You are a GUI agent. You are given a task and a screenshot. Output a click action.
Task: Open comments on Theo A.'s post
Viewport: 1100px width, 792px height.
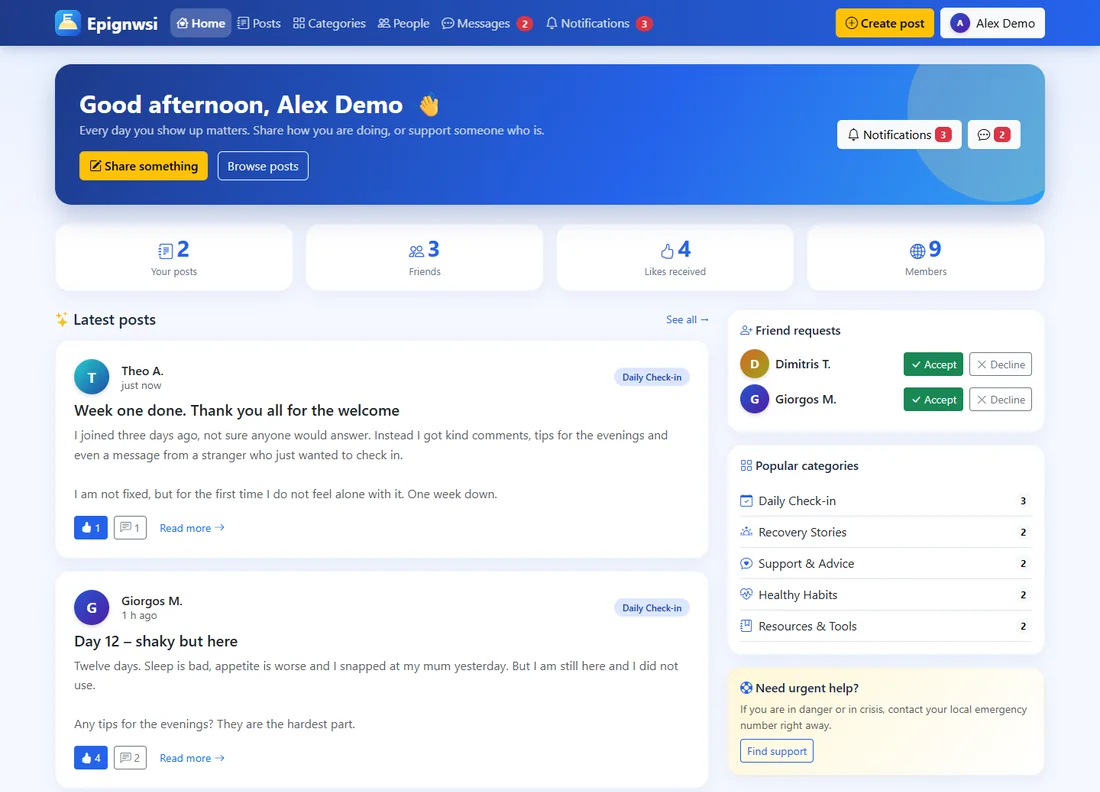click(x=130, y=528)
